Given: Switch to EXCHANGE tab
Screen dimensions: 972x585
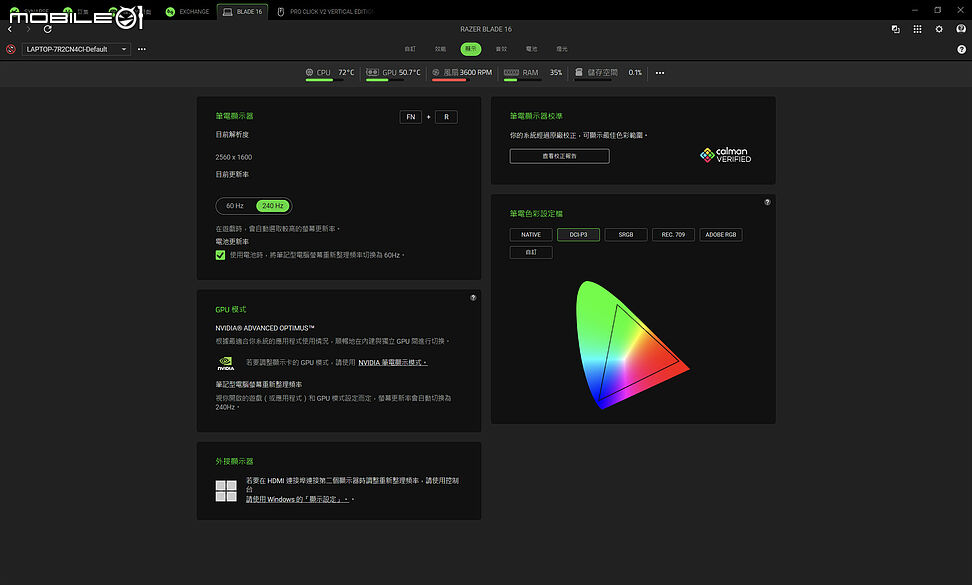Looking at the screenshot, I should point(187,12).
